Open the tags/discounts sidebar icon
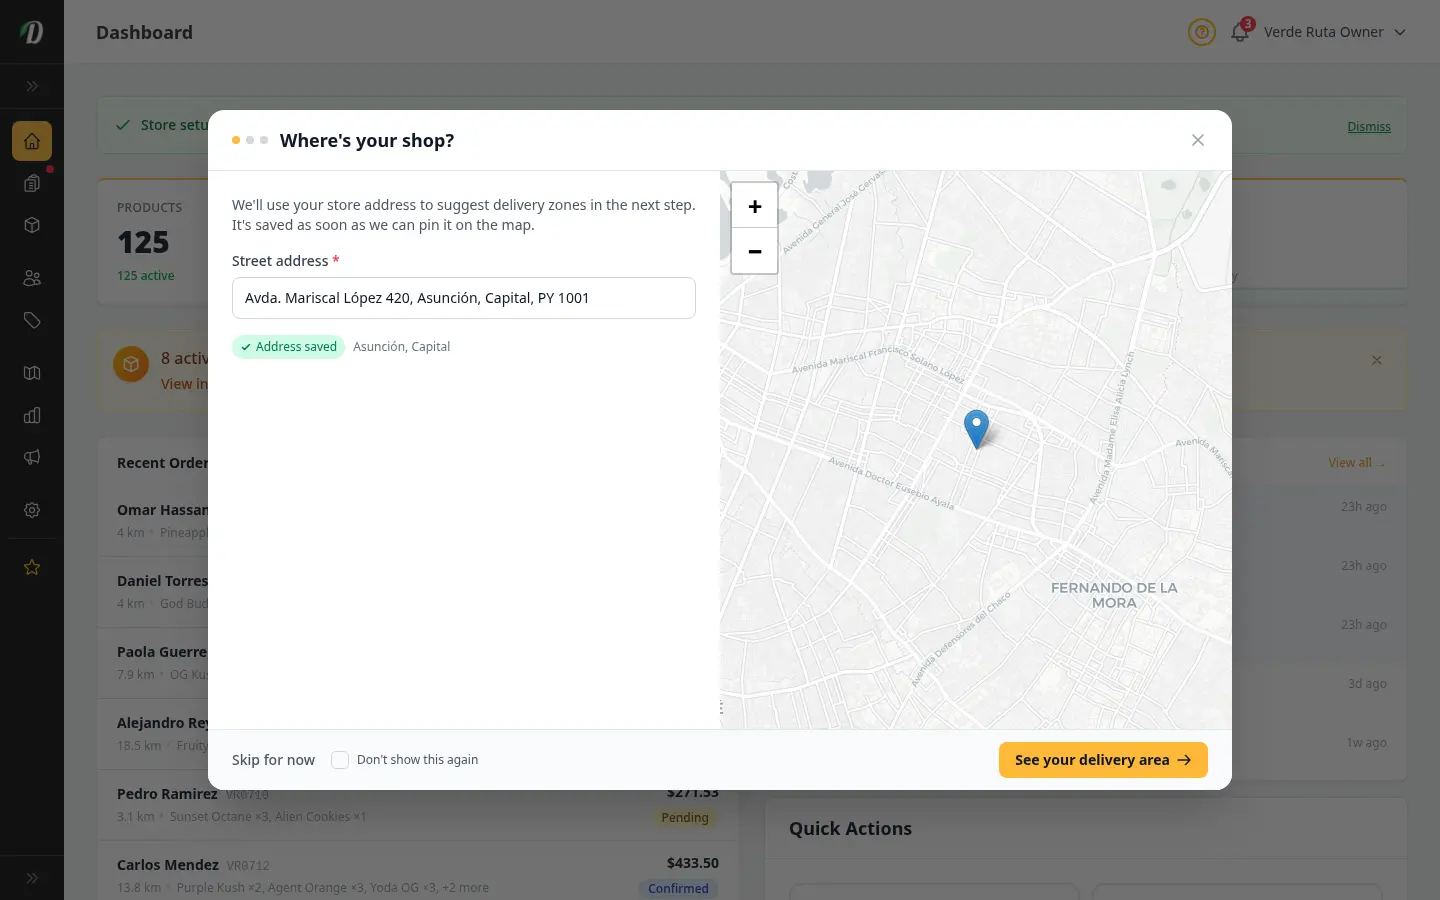The image size is (1440, 900). 32,320
